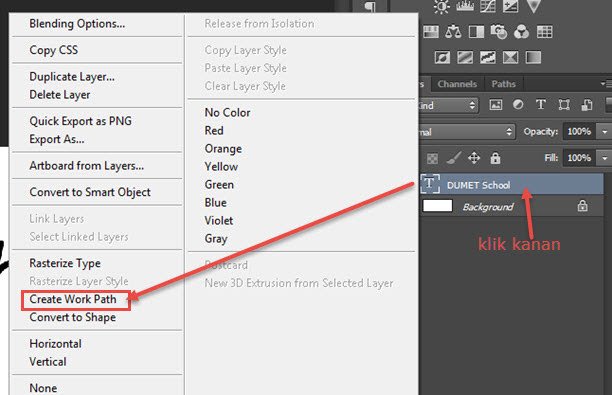Choose Copy CSS
This screenshot has width=612, height=395.
[53, 50]
